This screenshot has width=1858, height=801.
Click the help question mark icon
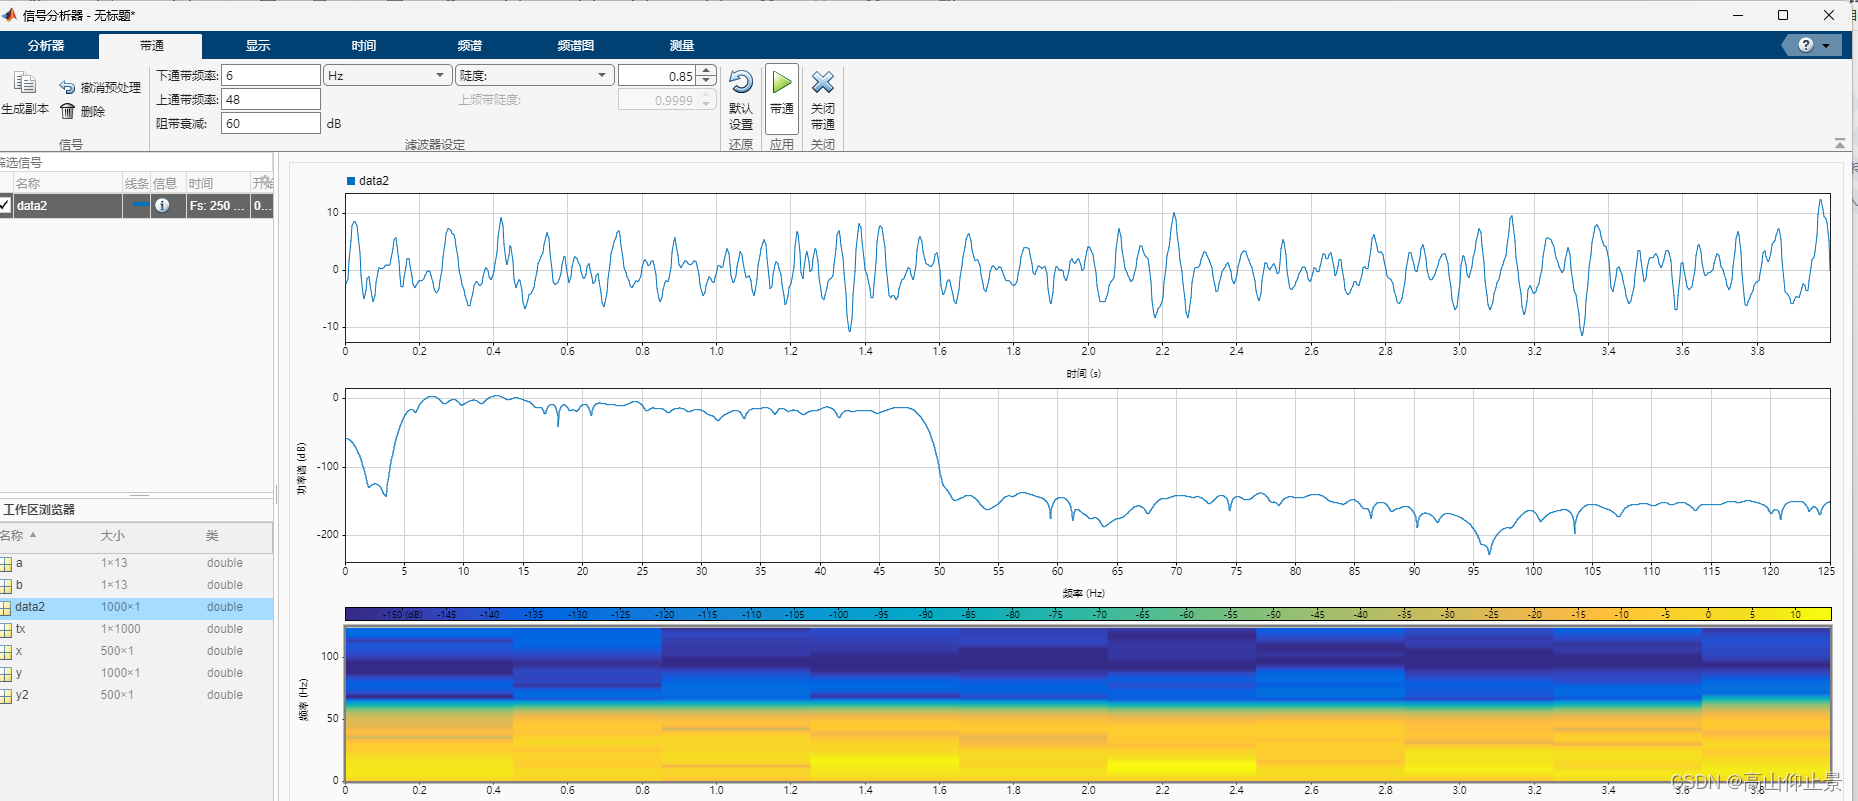pos(1805,45)
